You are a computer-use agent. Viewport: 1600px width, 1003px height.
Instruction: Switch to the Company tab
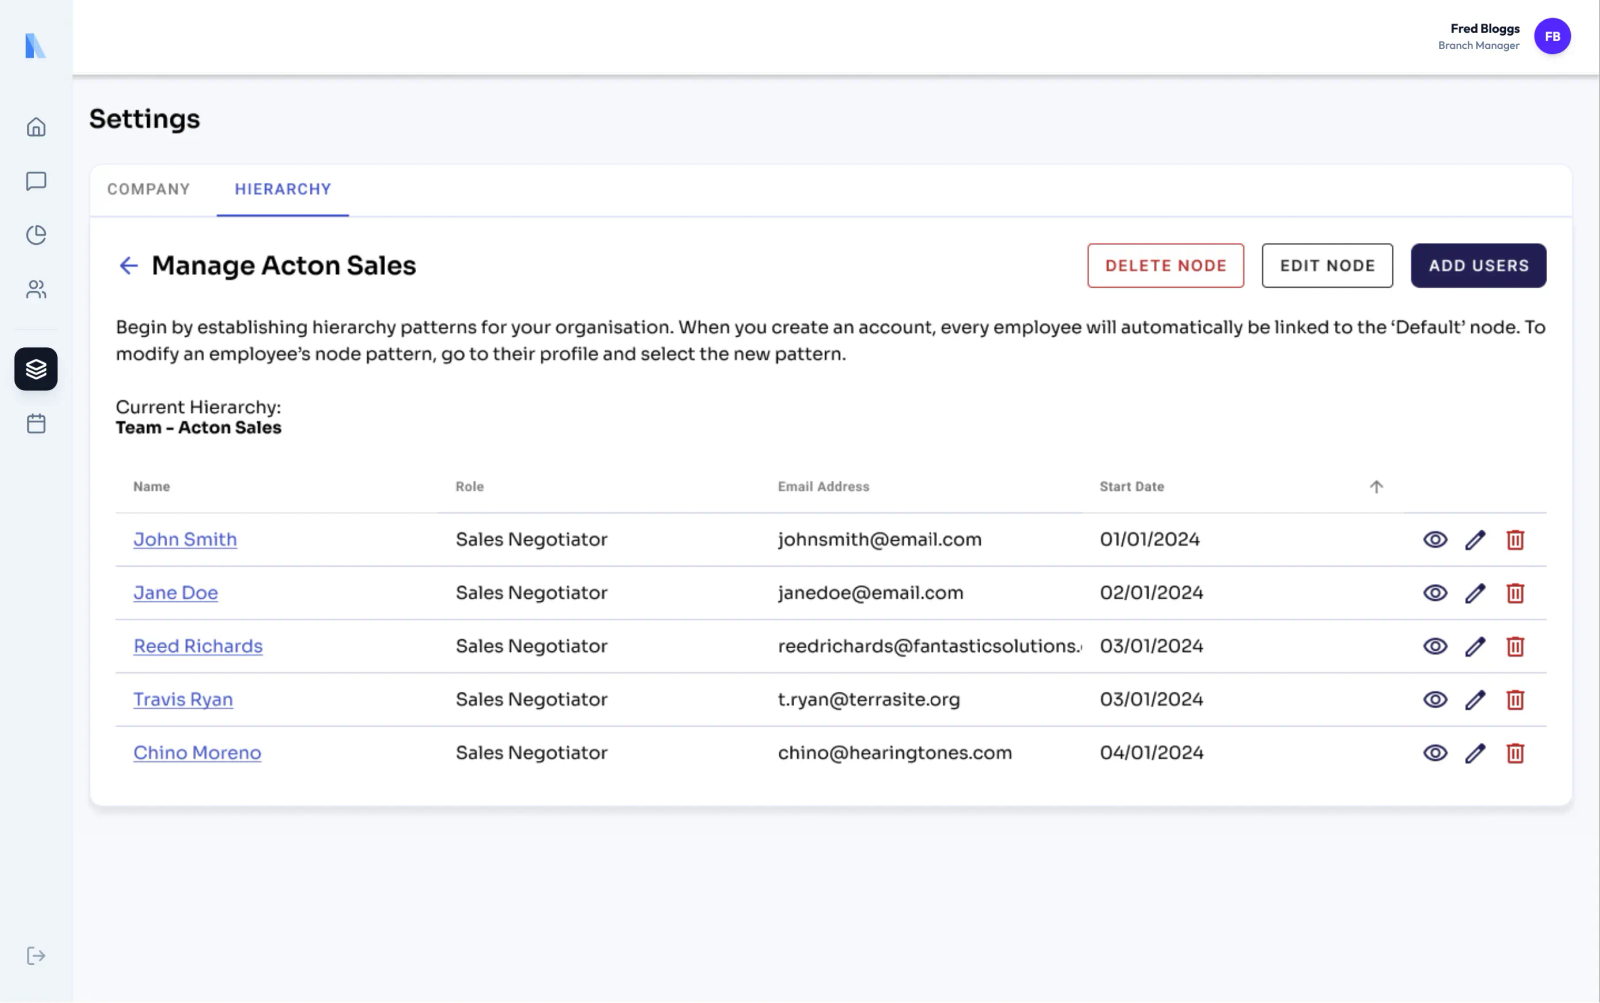[148, 189]
